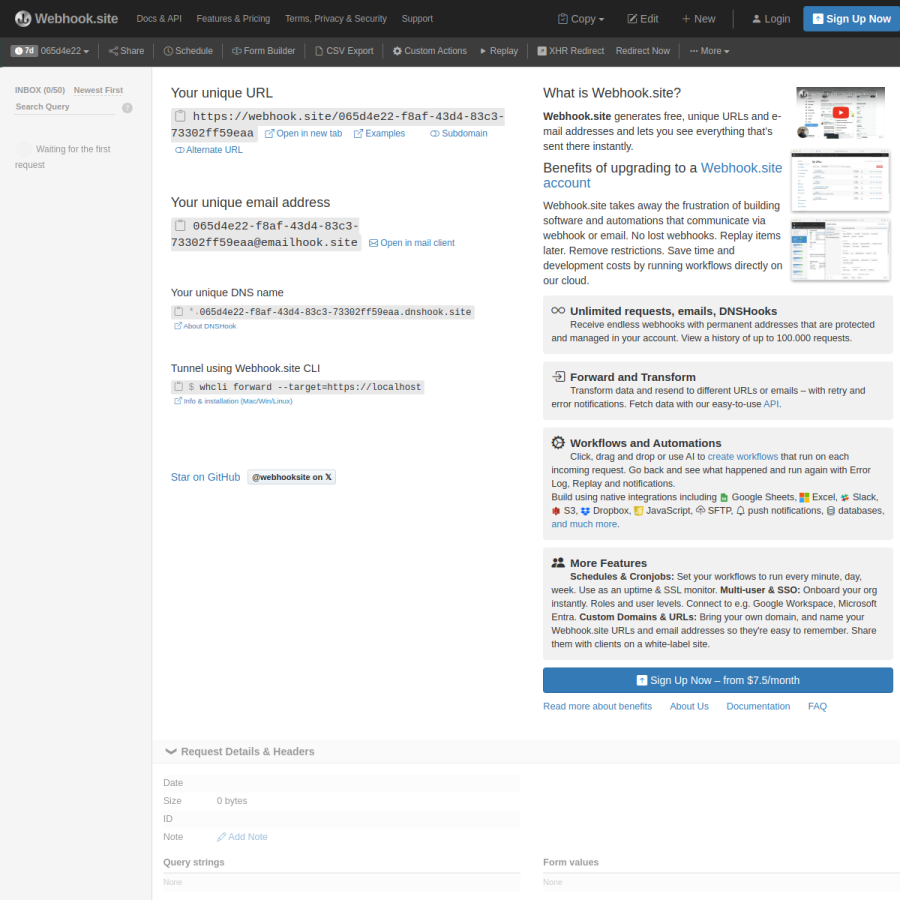
Task: Click Read more about benefits
Action: tap(598, 707)
